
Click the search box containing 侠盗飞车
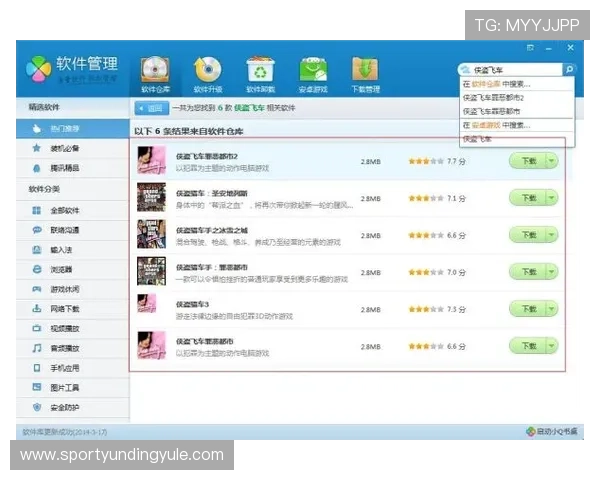511,70
